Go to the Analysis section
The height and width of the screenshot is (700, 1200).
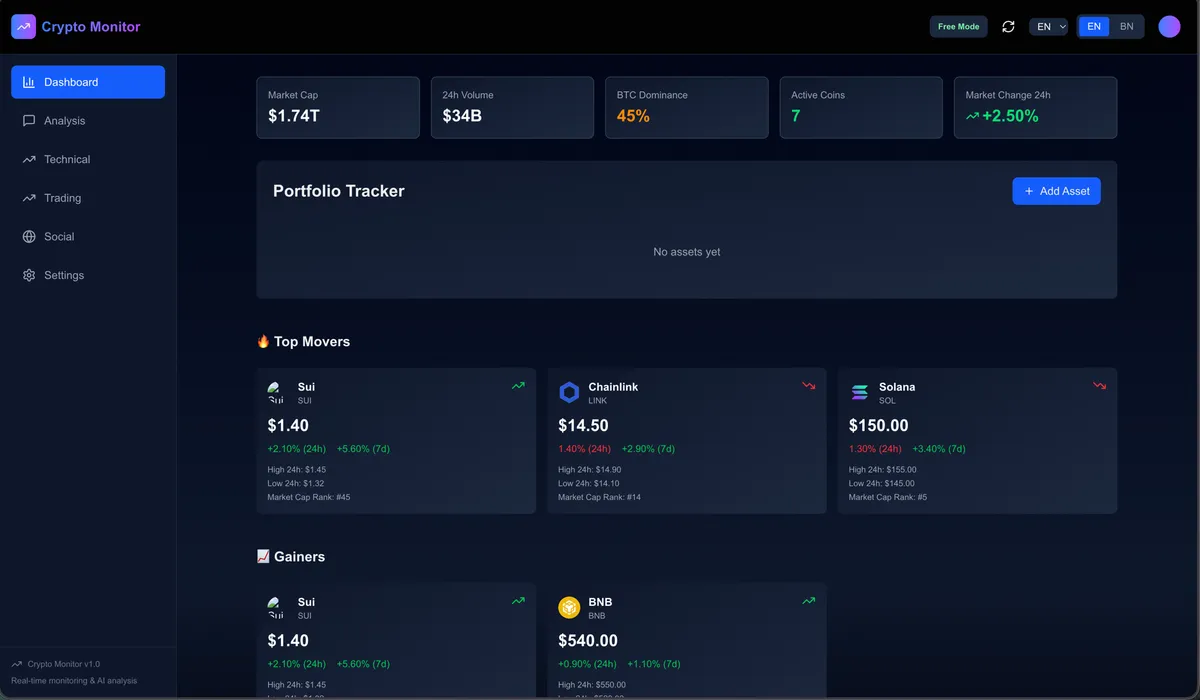(88, 121)
